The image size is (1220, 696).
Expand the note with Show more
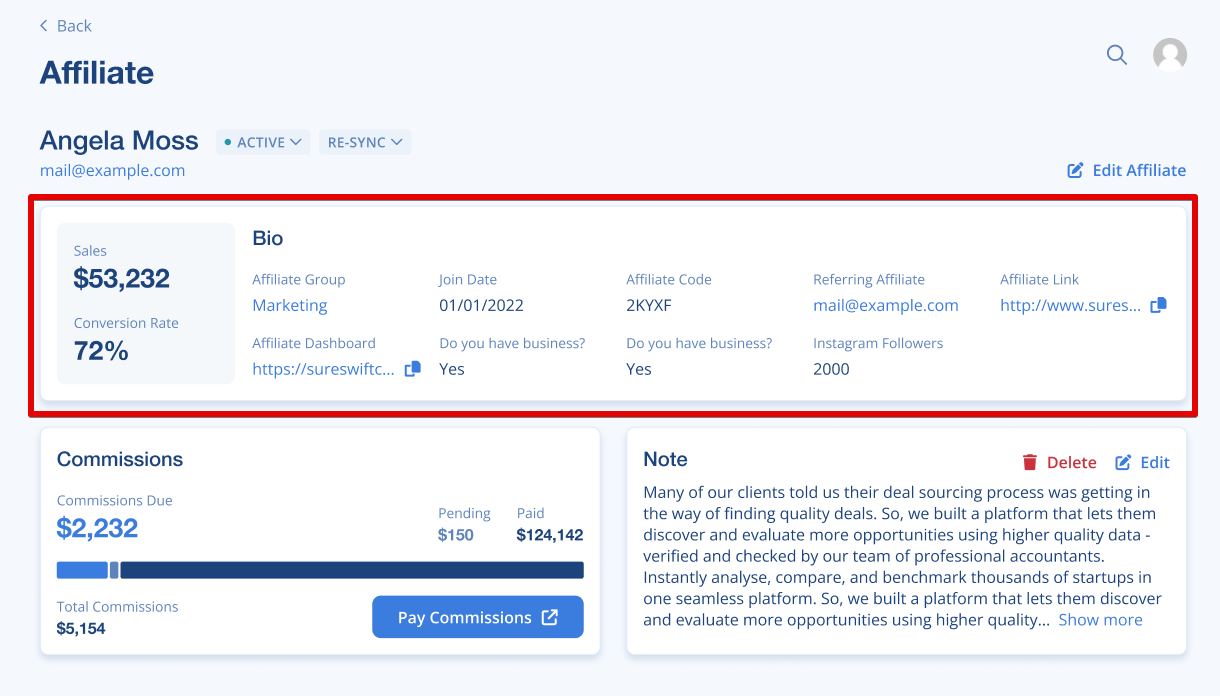pos(1100,620)
